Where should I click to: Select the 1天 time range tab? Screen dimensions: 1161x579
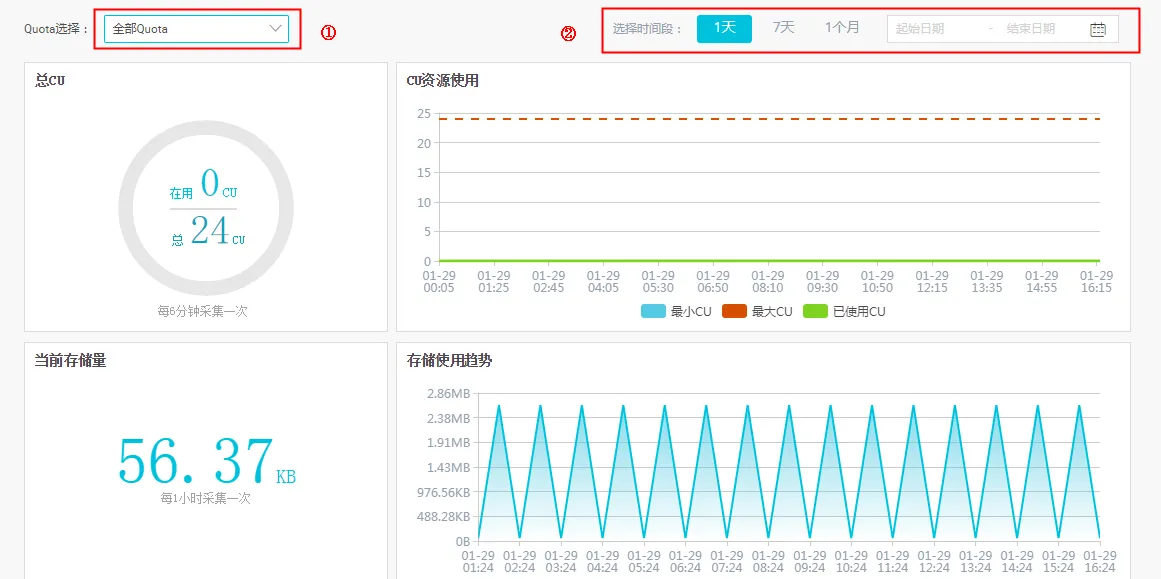pyautogui.click(x=724, y=28)
